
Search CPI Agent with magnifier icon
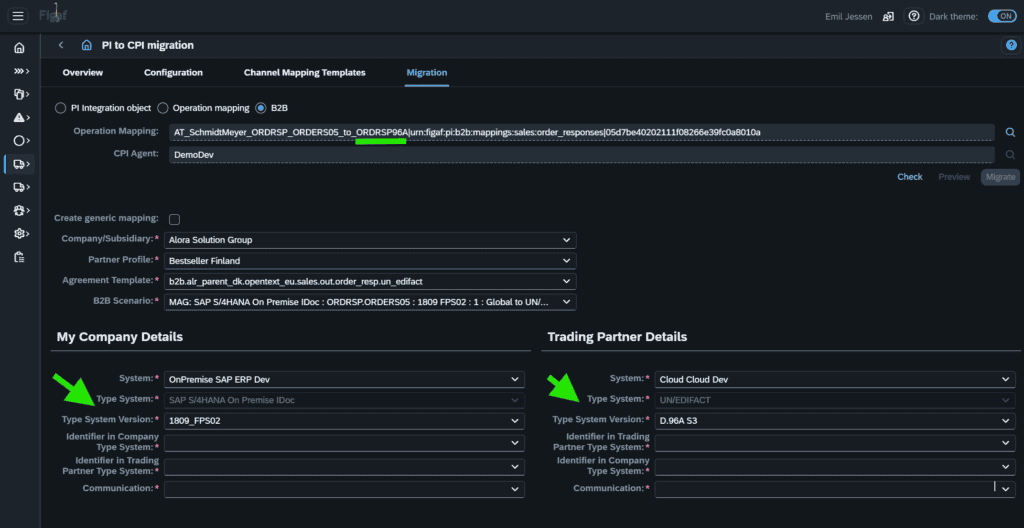(x=1010, y=154)
